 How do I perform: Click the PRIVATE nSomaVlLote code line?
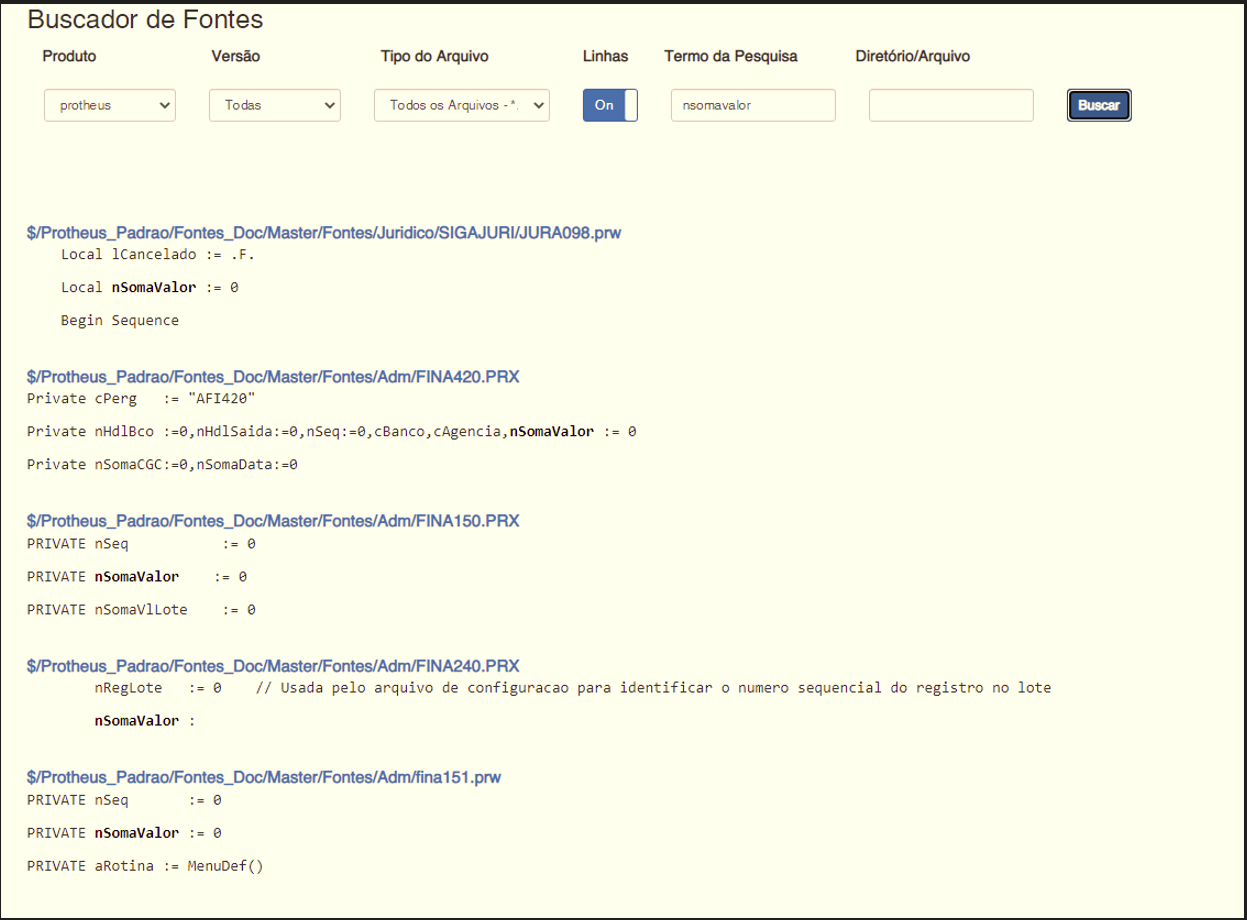pyautogui.click(x=140, y=609)
